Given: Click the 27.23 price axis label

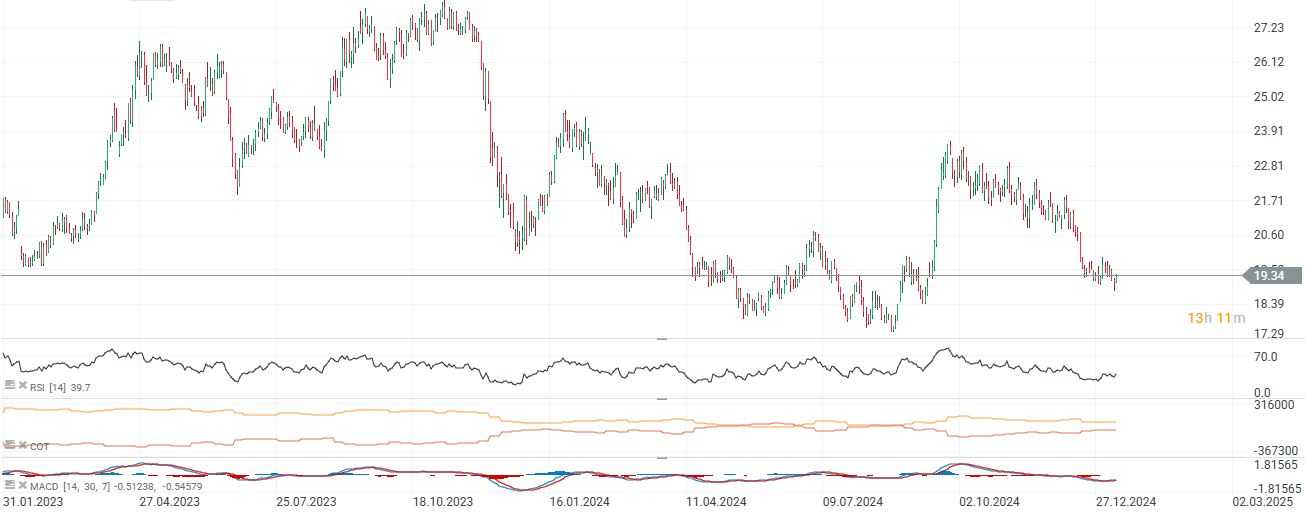Looking at the screenshot, I should pos(1268,27).
